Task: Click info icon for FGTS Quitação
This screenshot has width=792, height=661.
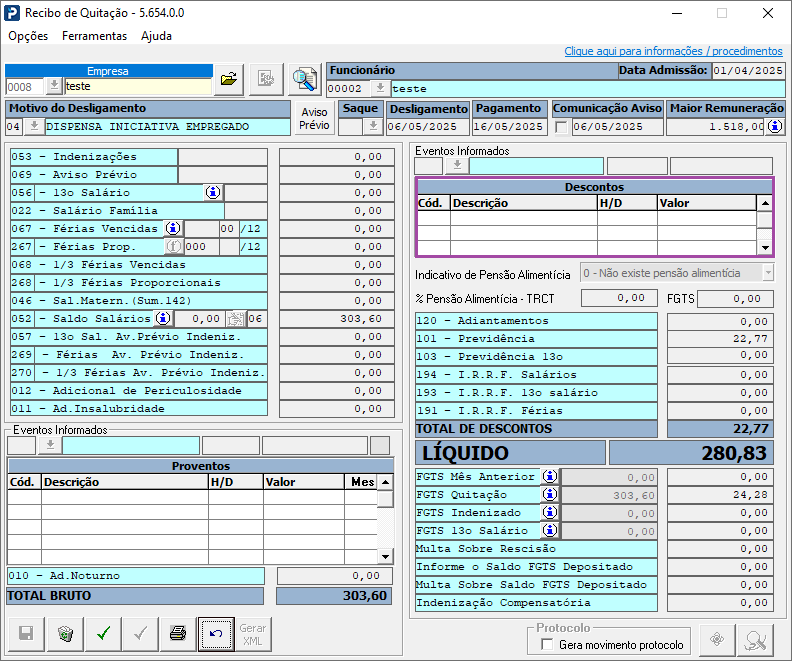Action: (550, 494)
